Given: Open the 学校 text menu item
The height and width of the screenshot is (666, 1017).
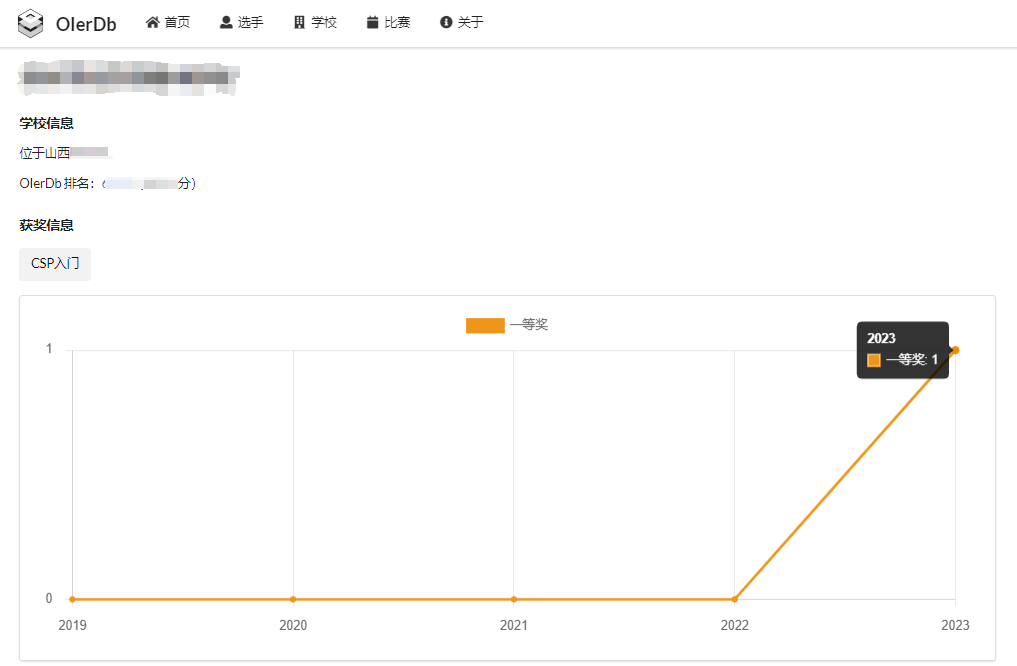Looking at the screenshot, I should 324,22.
